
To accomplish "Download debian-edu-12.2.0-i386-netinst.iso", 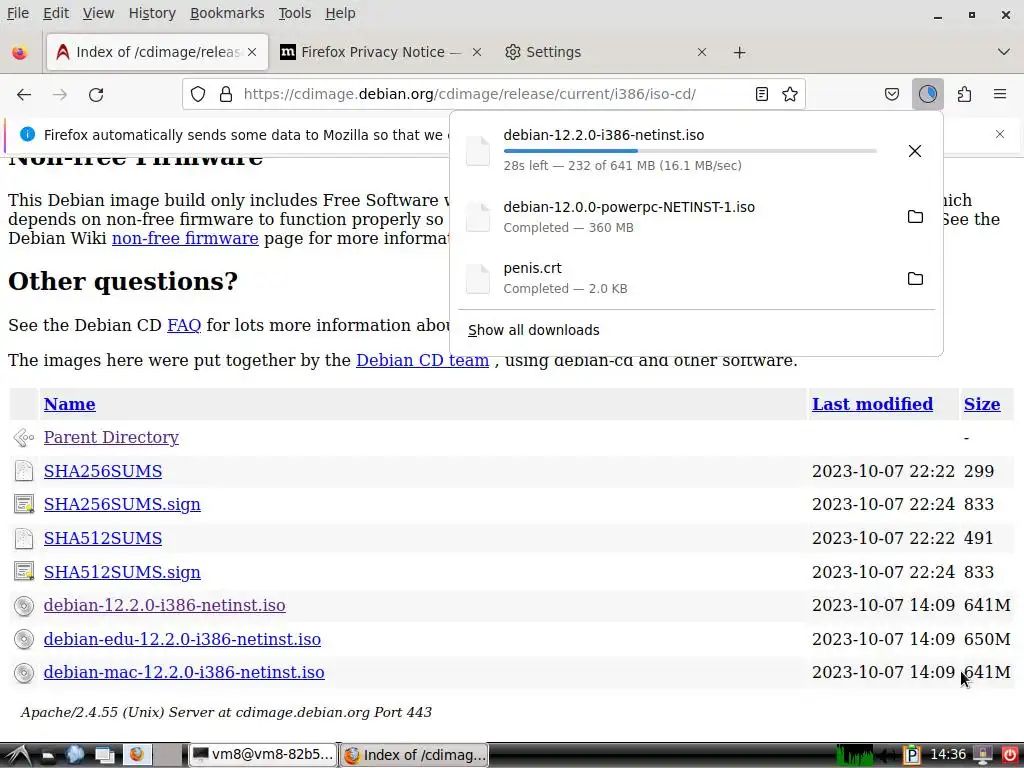I will pos(182,639).
